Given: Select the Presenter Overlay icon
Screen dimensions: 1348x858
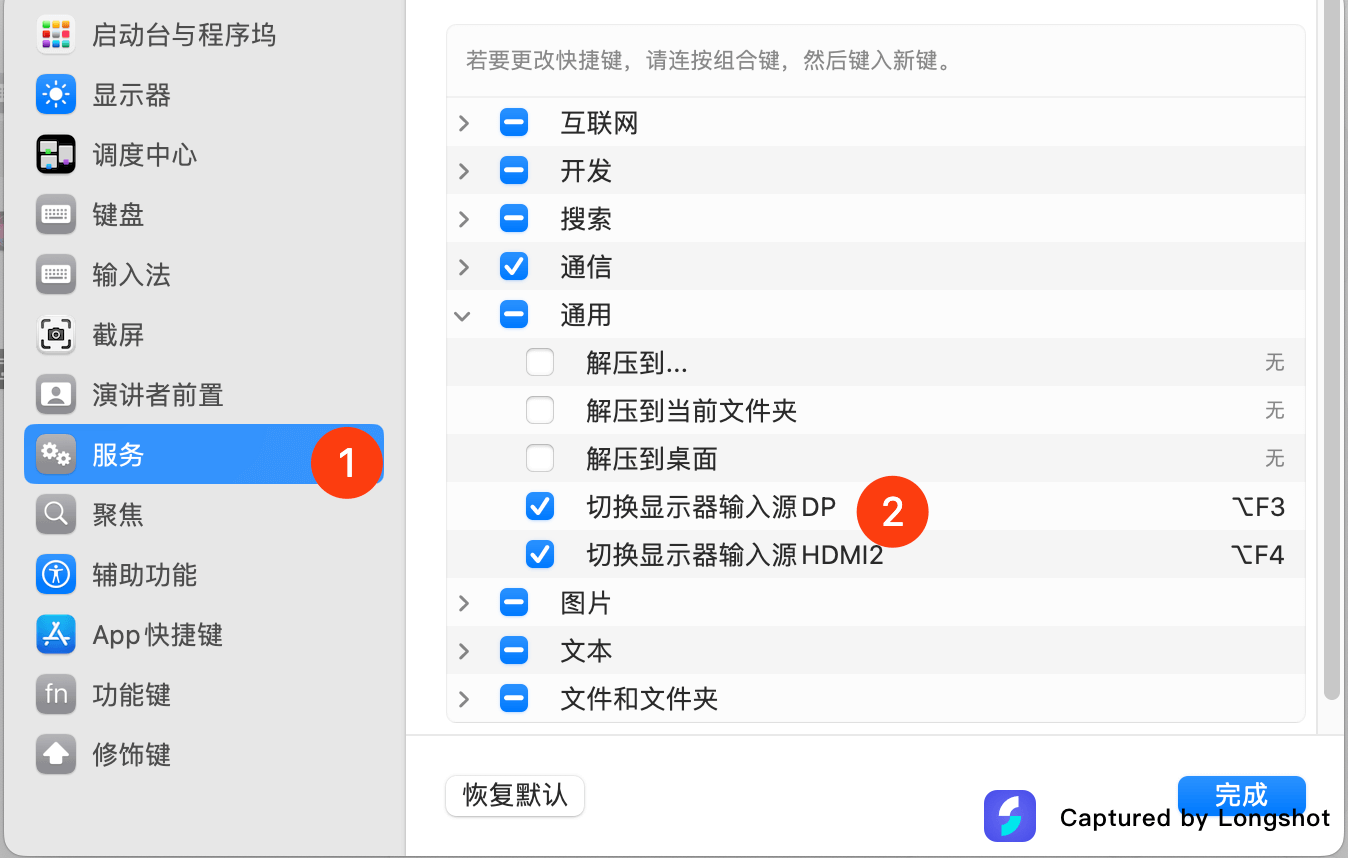Looking at the screenshot, I should click(56, 395).
